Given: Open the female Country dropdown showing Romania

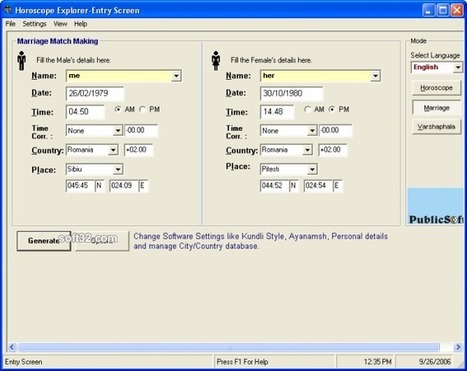Looking at the screenshot, I should 307,150.
